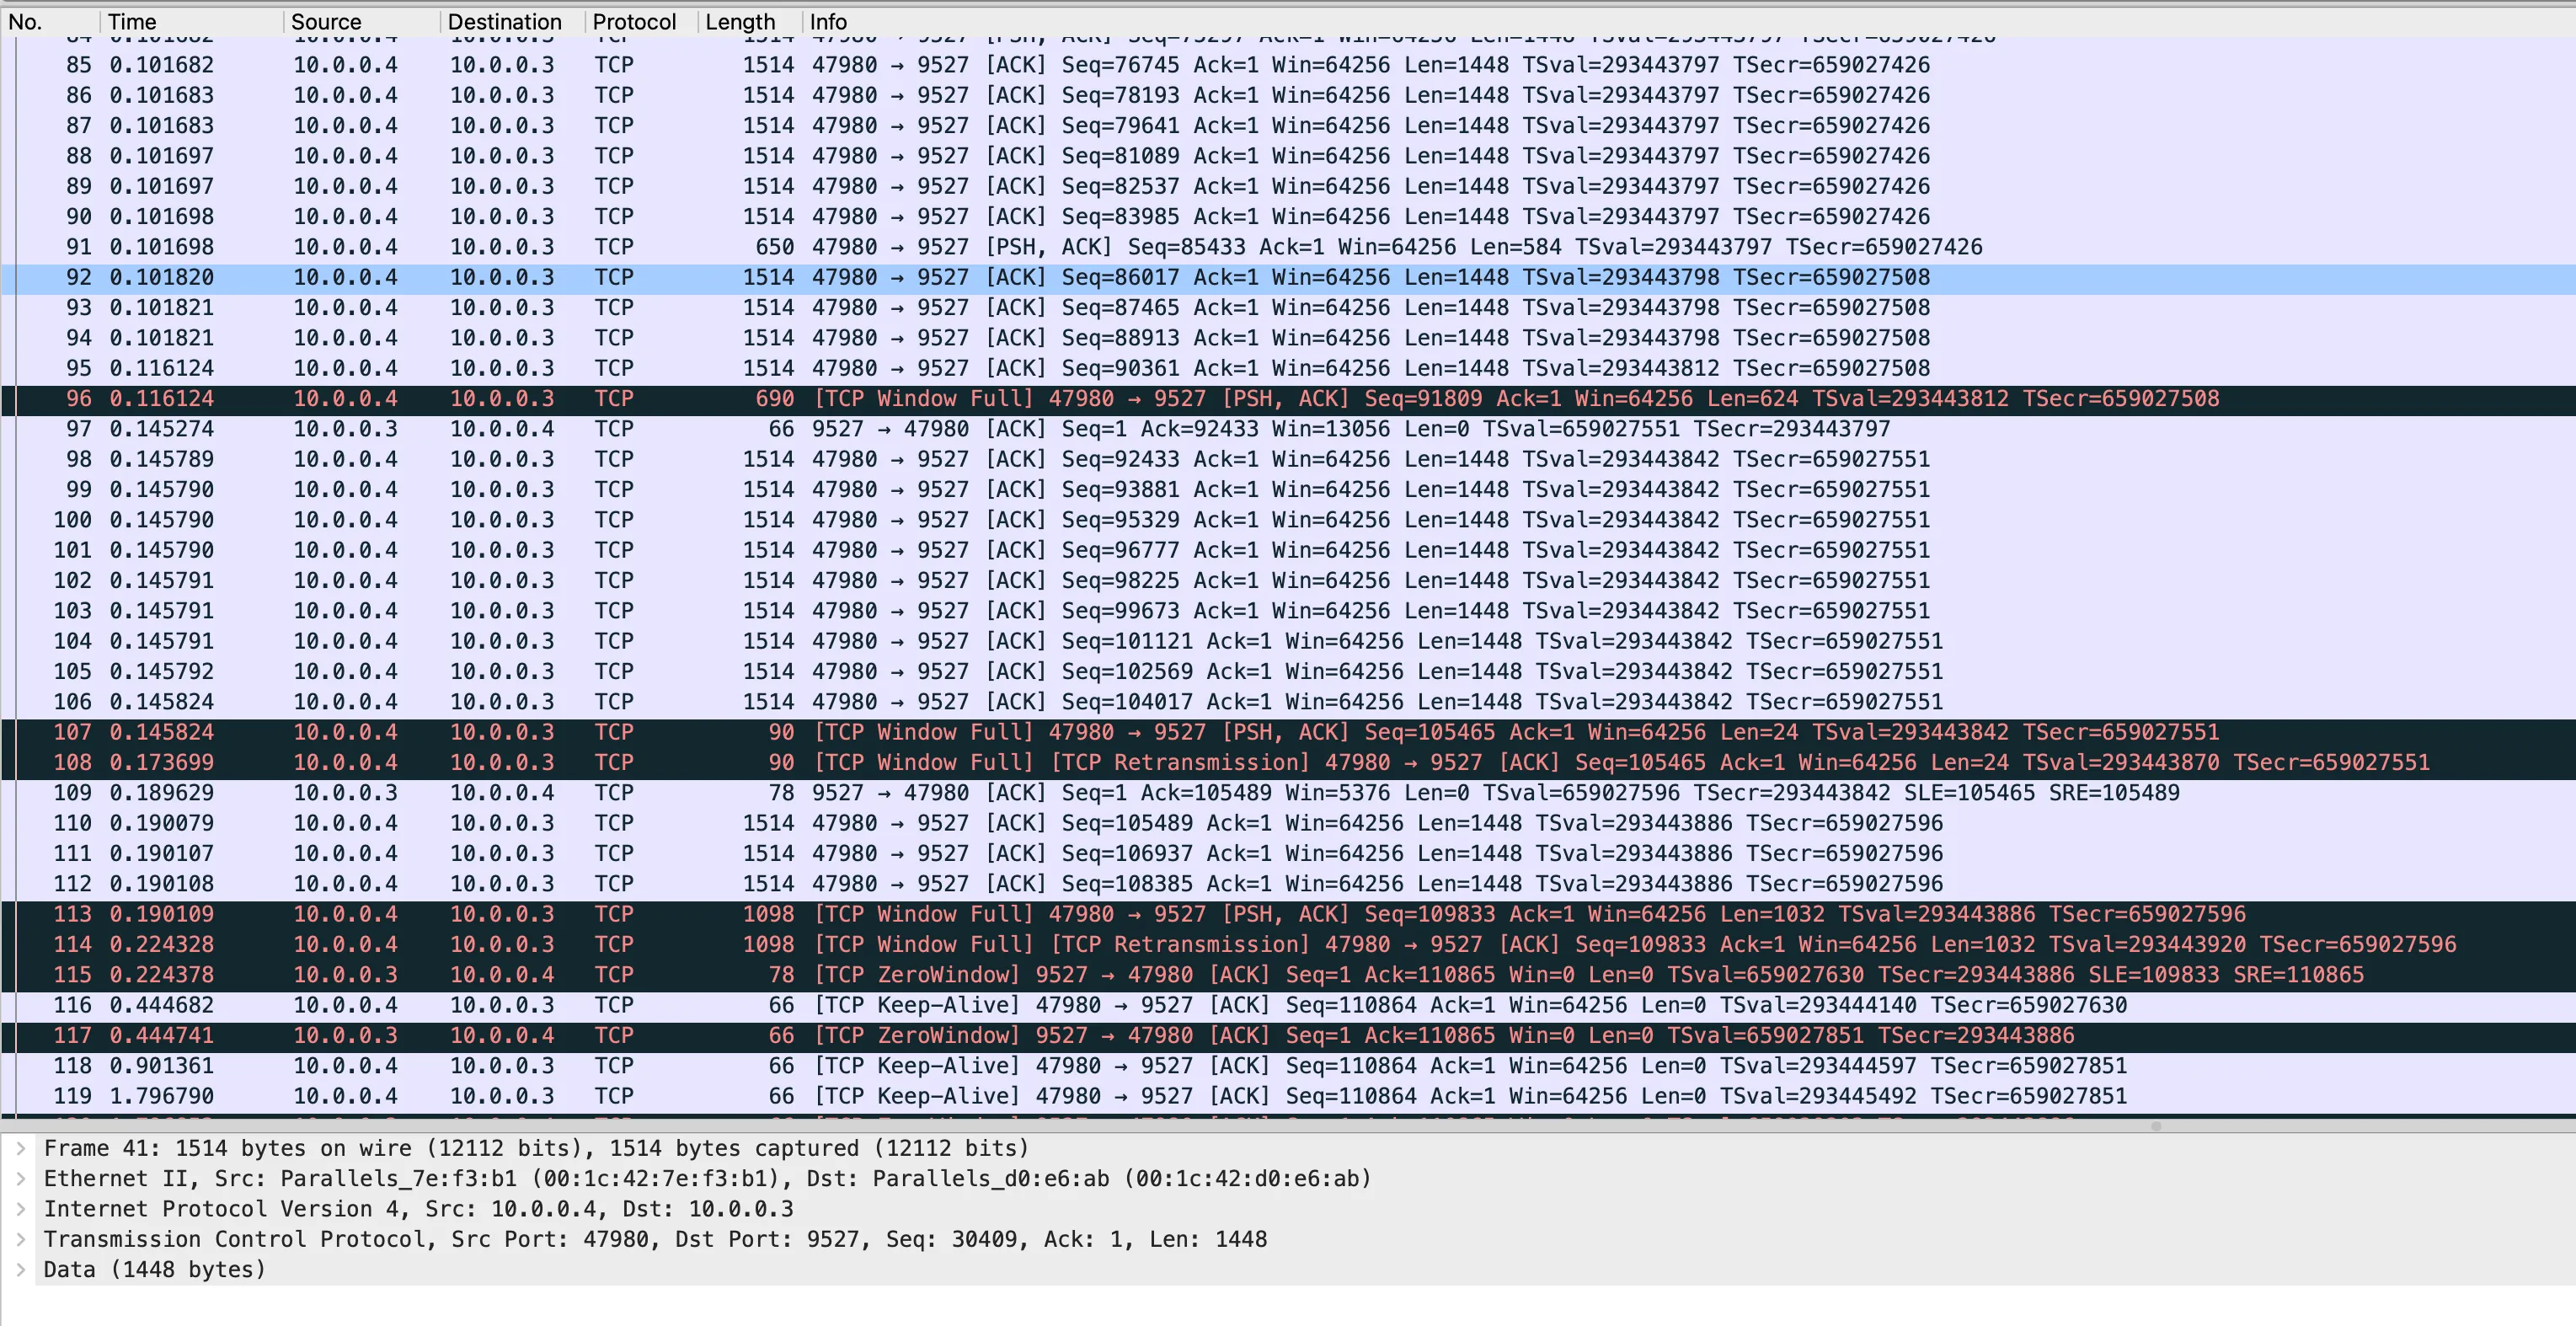This screenshot has width=2576, height=1326.
Task: Expand Internet Protocol Version 4 section
Action: [x=20, y=1209]
